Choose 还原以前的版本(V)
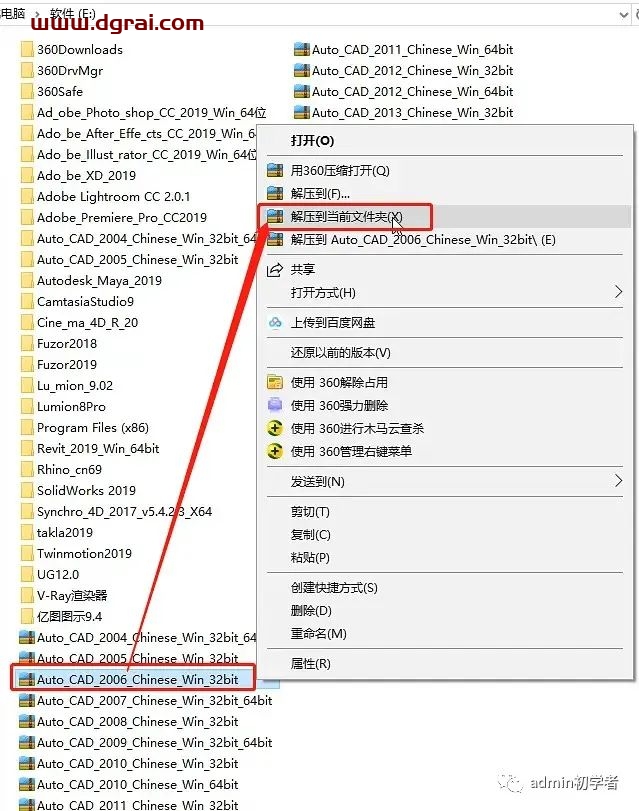This screenshot has width=639, height=811. [x=340, y=353]
